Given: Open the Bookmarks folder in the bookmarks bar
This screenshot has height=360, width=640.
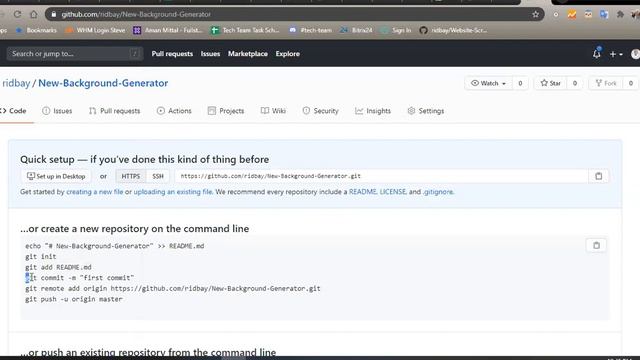Looking at the screenshot, I should pyautogui.click(x=36, y=30).
